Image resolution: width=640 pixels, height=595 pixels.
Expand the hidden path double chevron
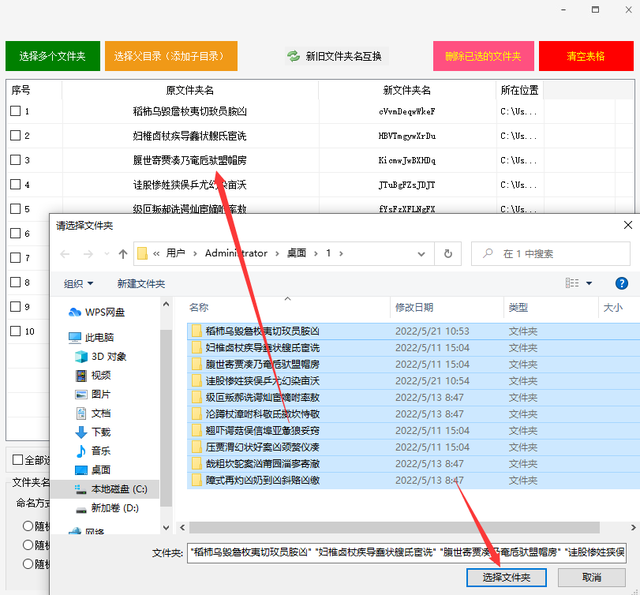[x=156, y=254]
